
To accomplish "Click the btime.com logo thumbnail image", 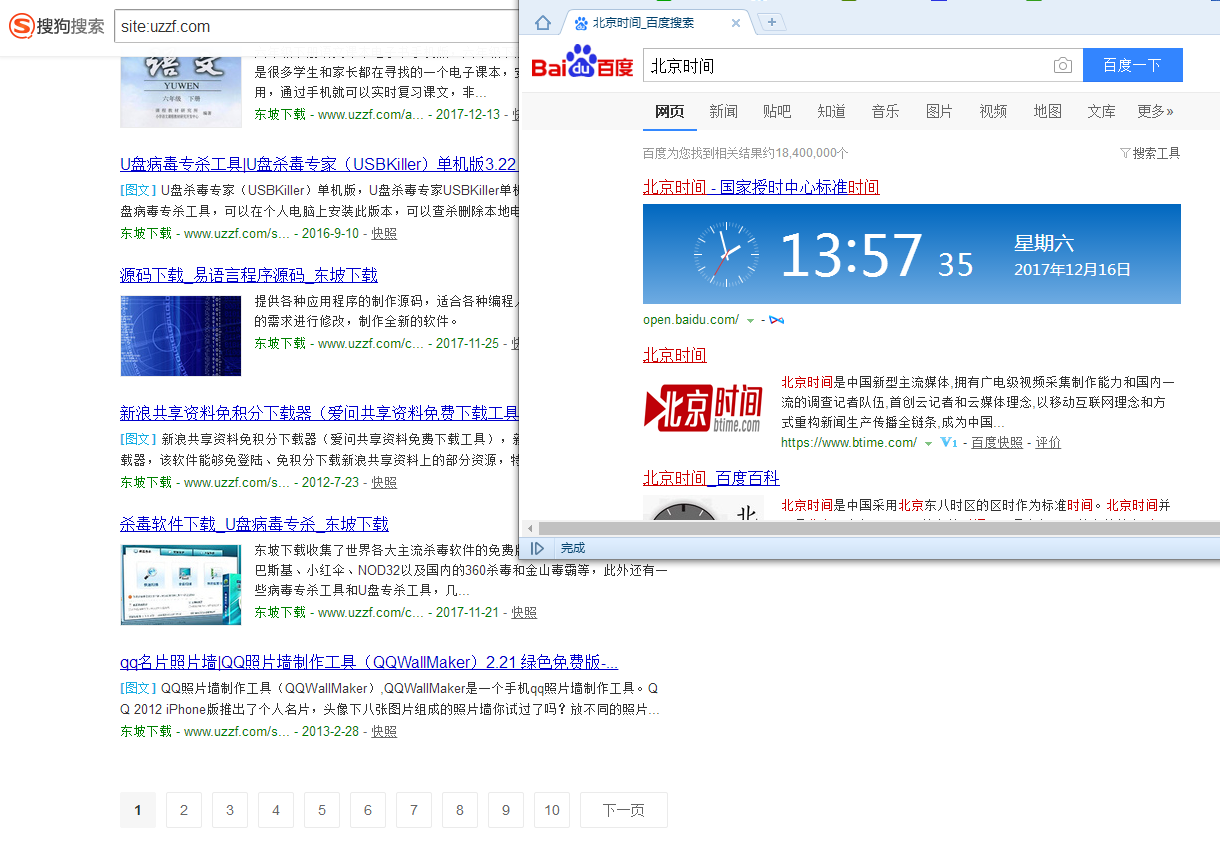I will pos(703,409).
